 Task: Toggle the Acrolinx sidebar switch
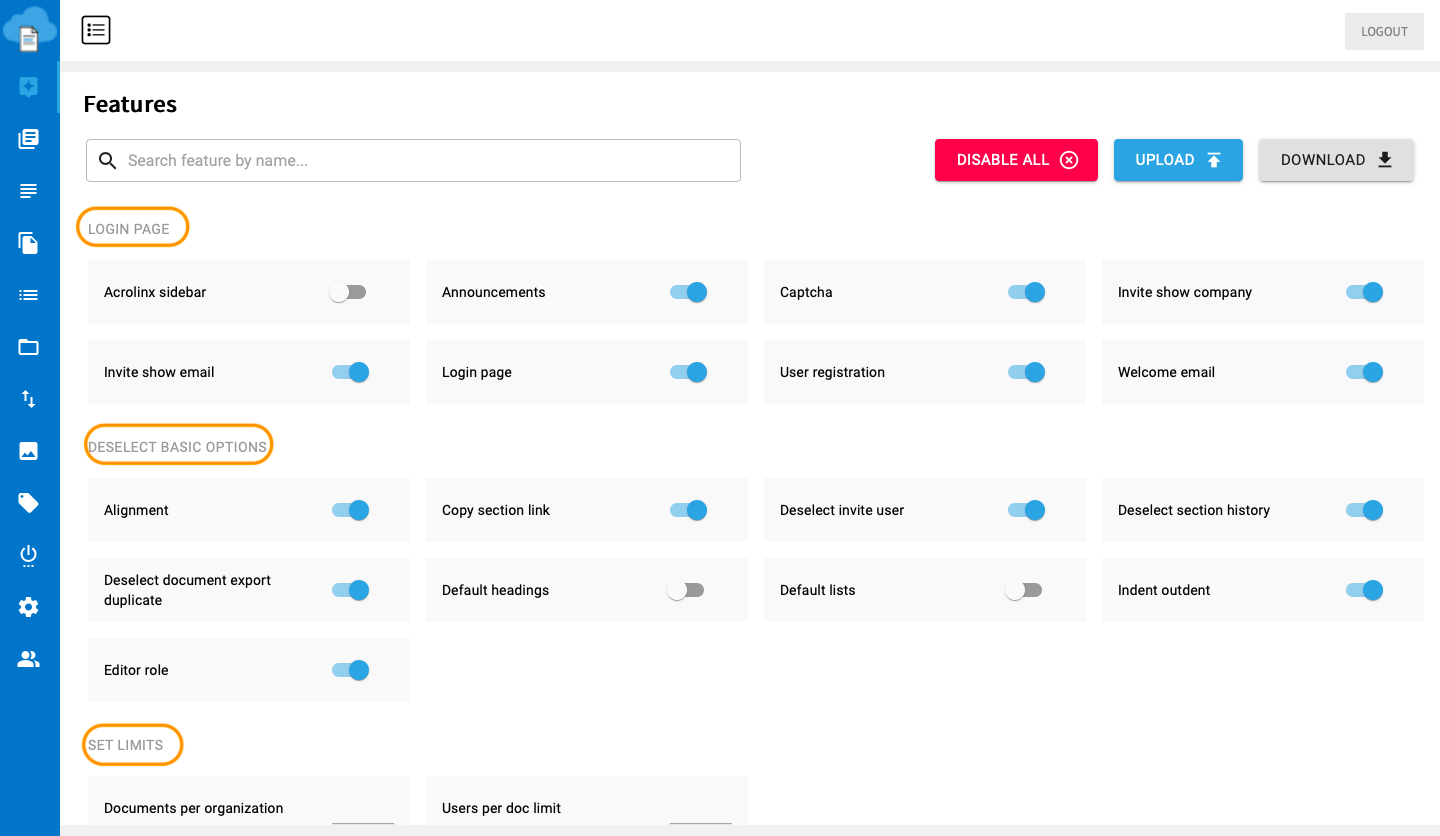pyautogui.click(x=349, y=292)
